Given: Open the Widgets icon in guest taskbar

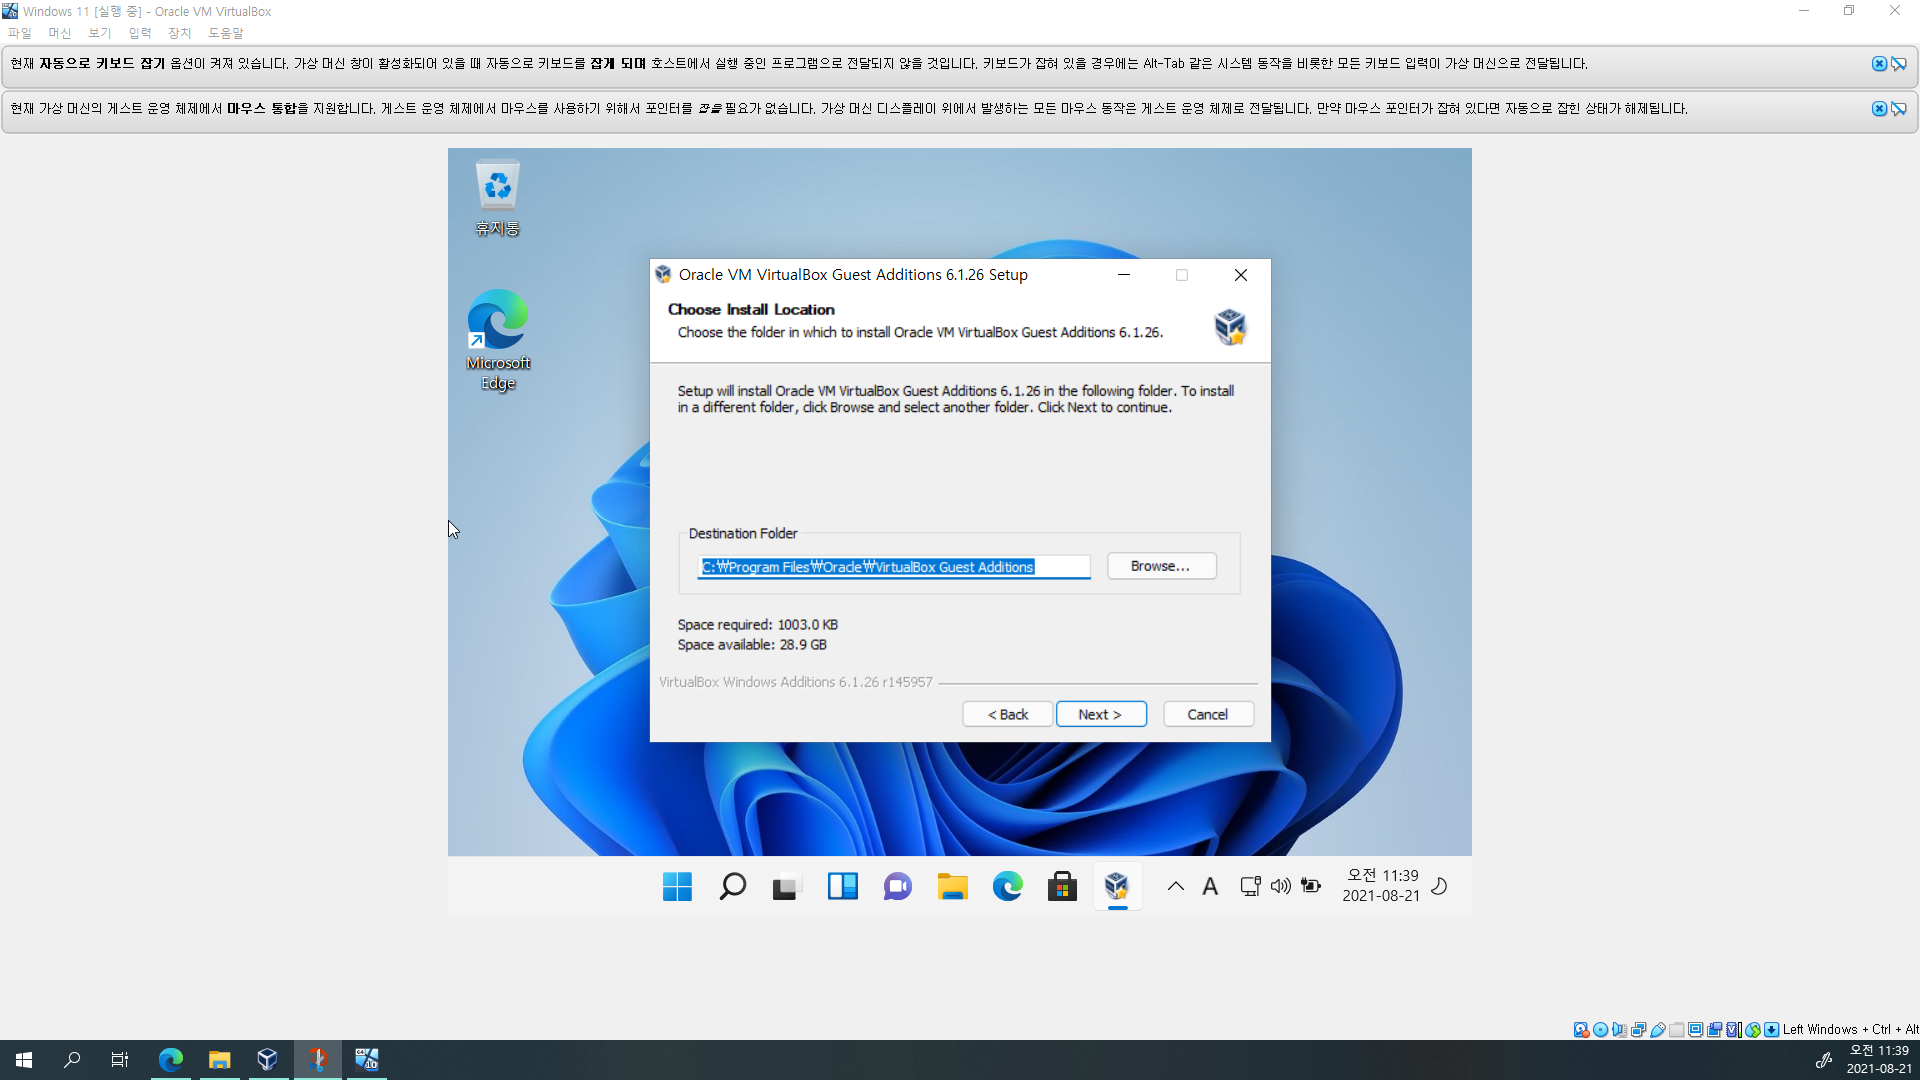Looking at the screenshot, I should (x=842, y=886).
